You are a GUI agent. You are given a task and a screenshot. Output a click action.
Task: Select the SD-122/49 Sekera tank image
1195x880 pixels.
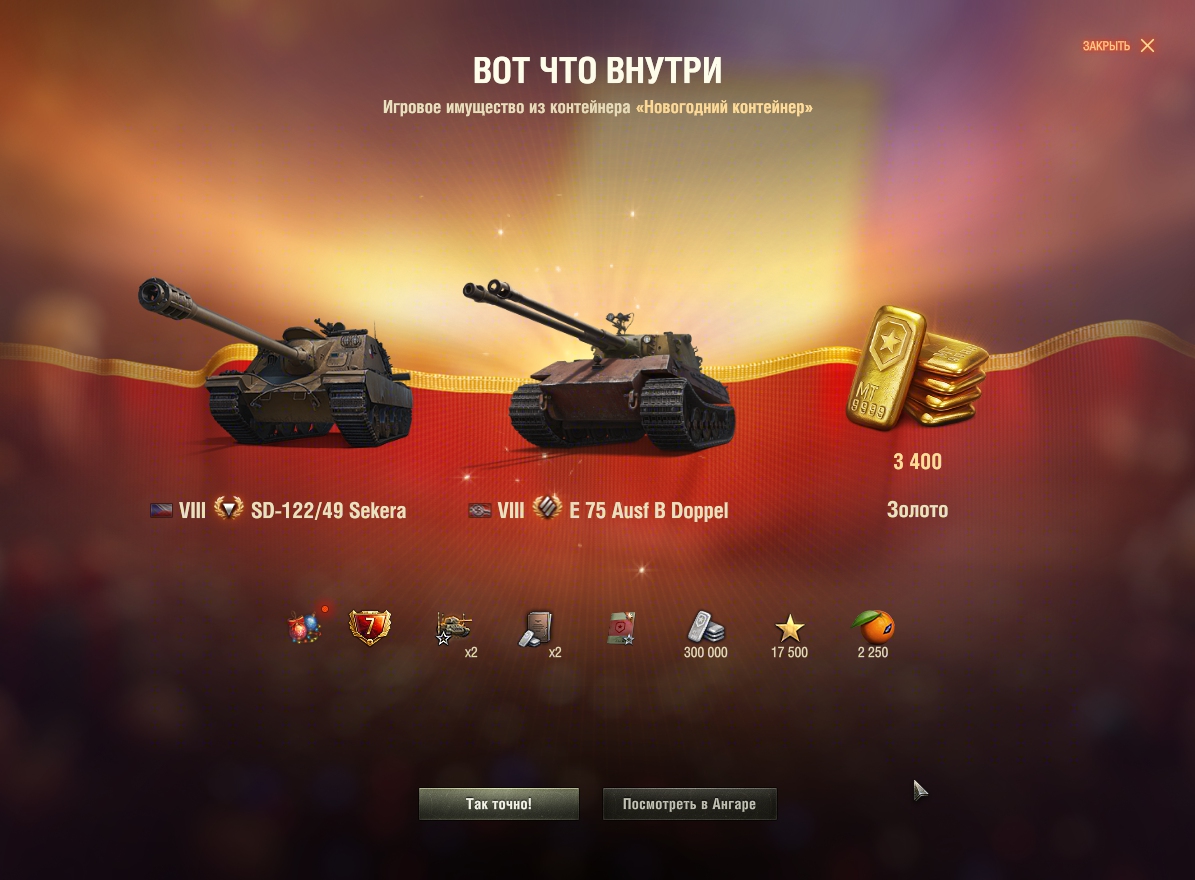[276, 363]
